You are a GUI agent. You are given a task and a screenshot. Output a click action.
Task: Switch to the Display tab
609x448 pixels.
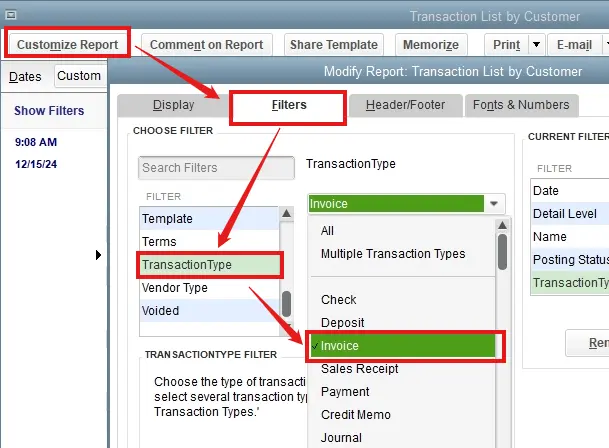click(x=173, y=105)
